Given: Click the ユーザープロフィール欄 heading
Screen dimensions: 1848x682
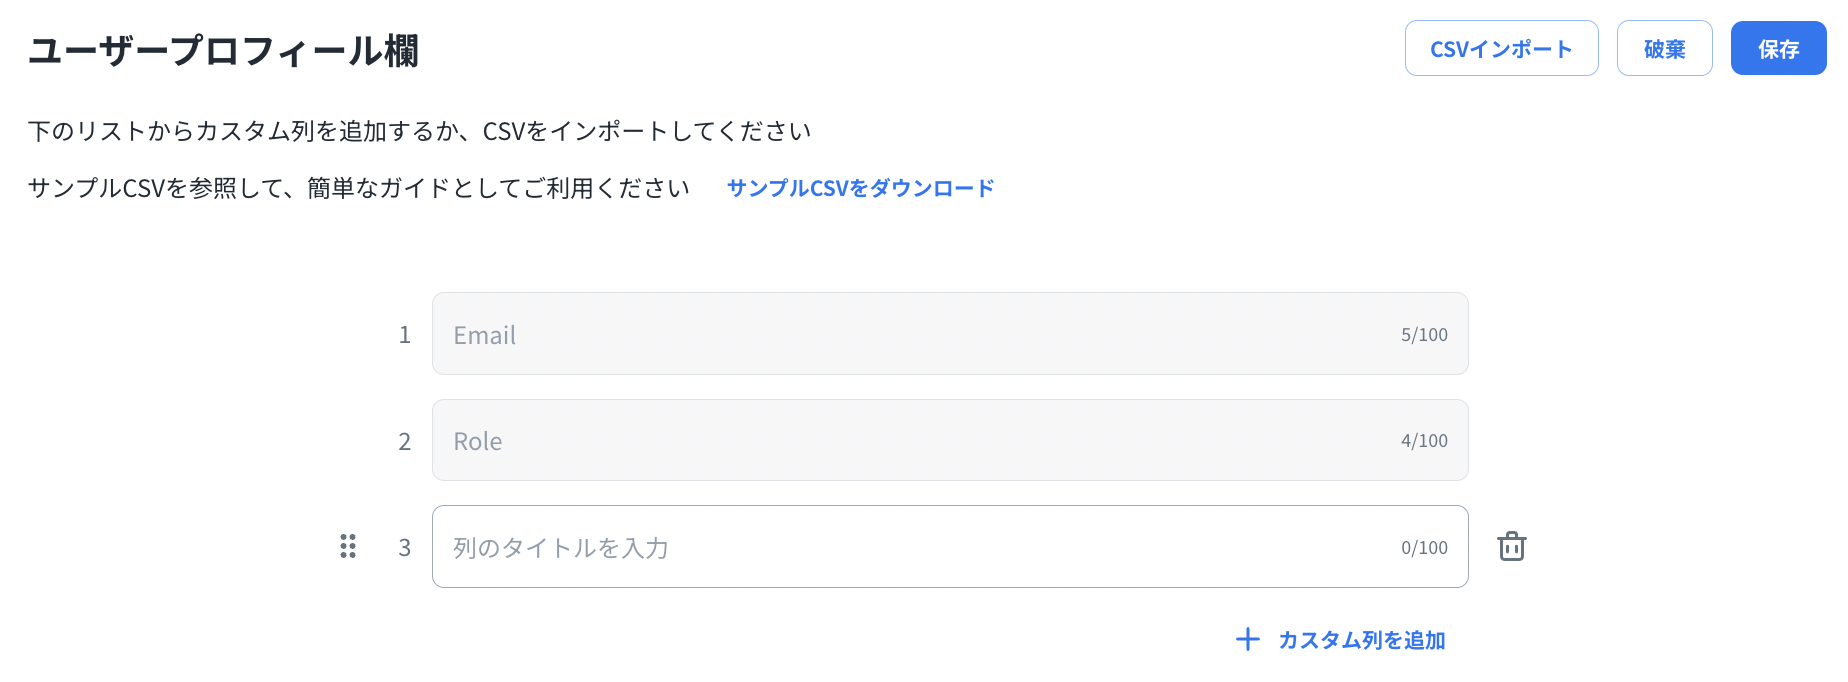Looking at the screenshot, I should coord(223,51).
